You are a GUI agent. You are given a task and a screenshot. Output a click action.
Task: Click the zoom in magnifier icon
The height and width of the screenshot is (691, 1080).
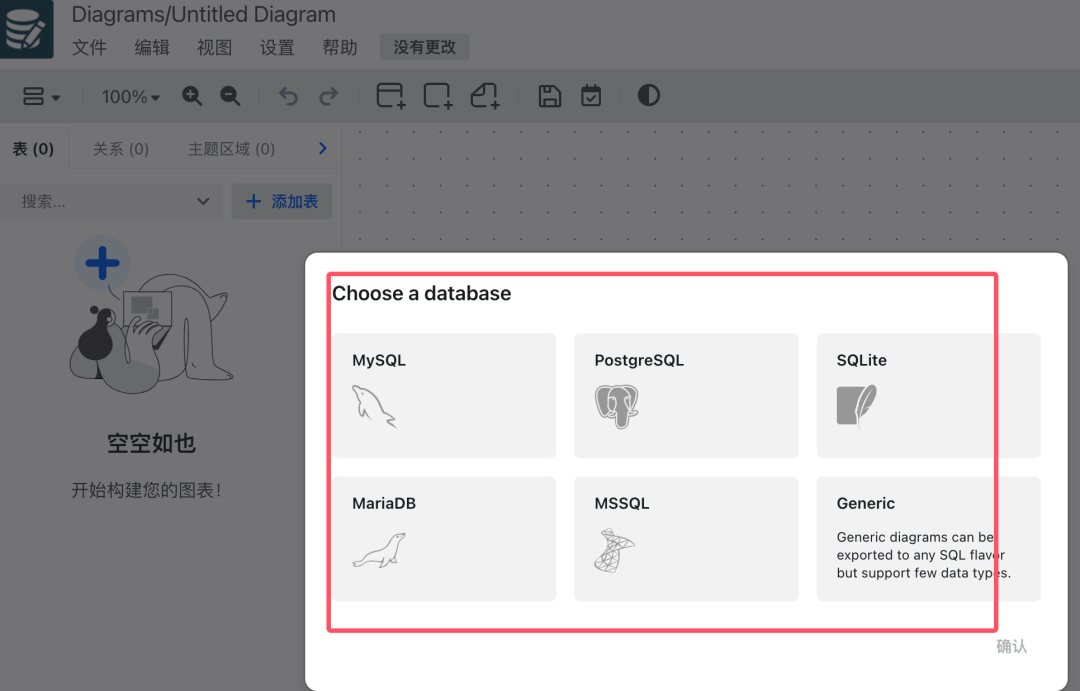coord(192,96)
